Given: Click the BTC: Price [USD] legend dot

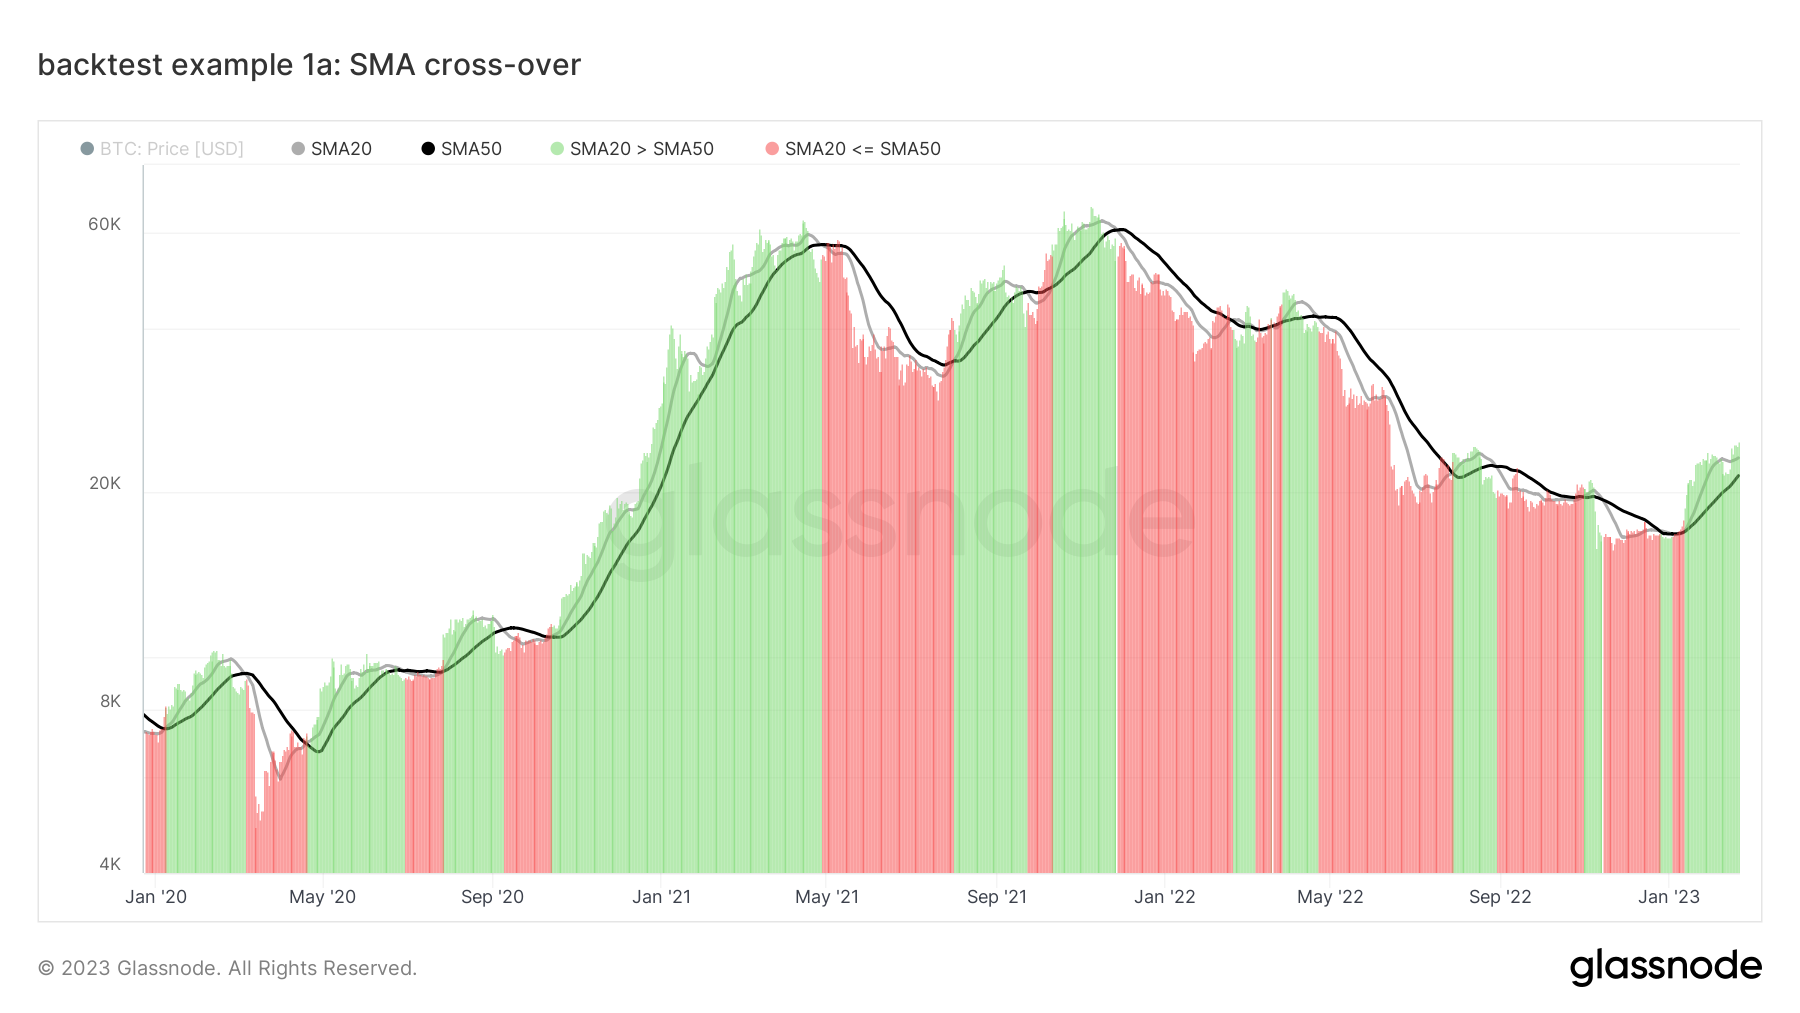Looking at the screenshot, I should (88, 148).
